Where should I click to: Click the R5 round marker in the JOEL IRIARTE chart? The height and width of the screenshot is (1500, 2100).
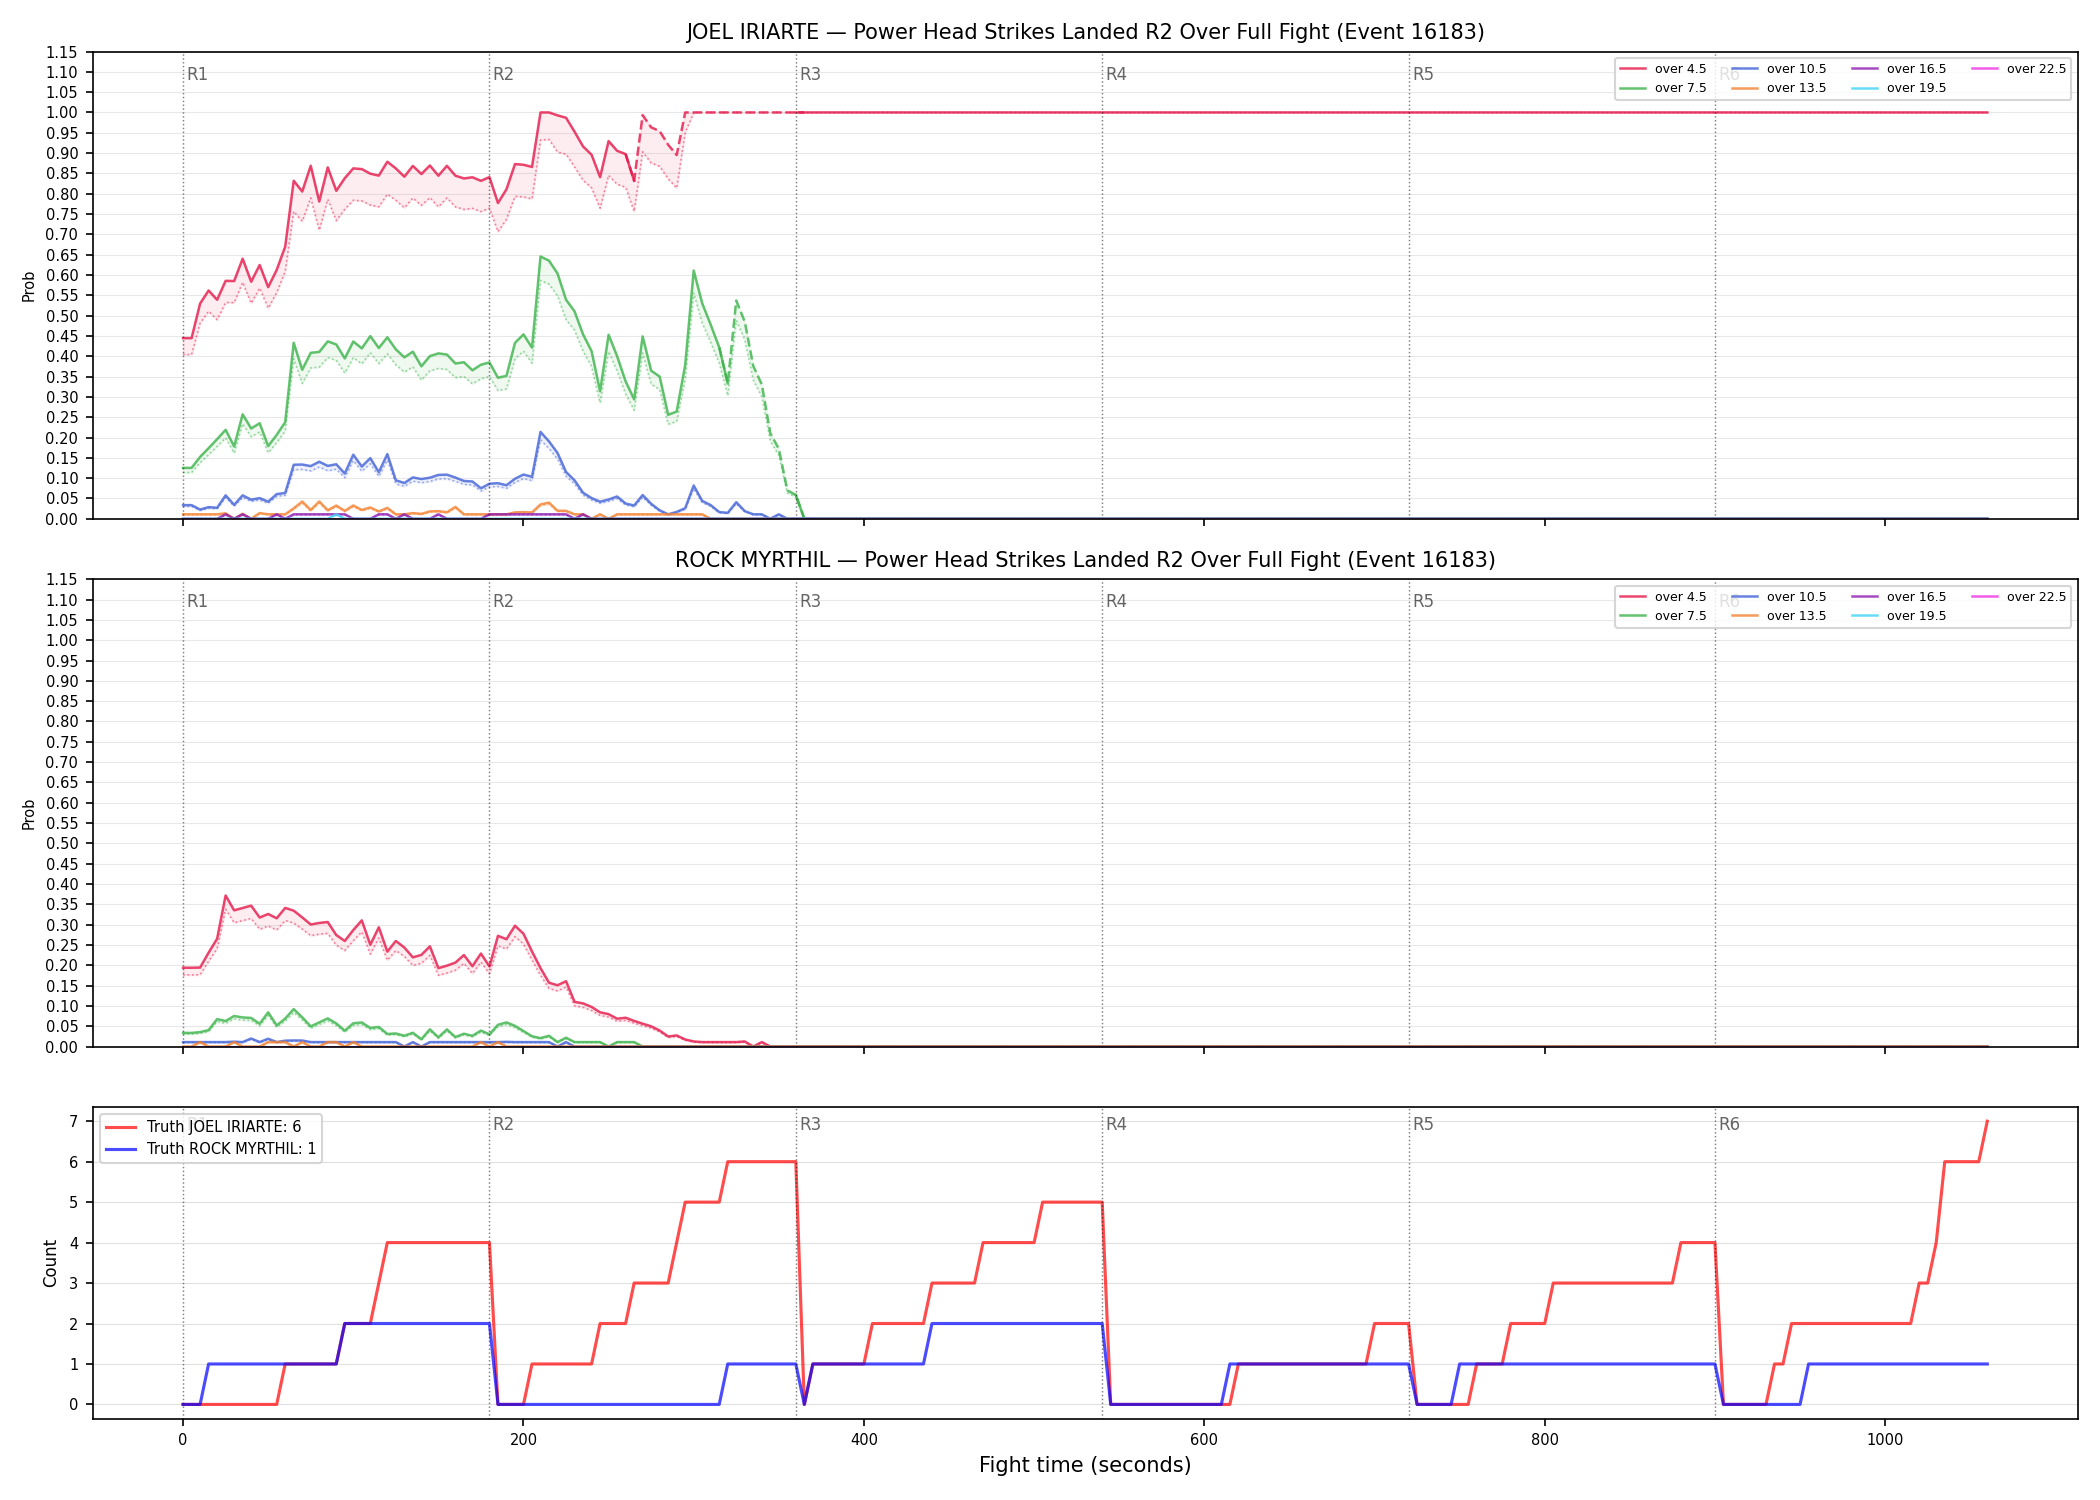[1423, 74]
